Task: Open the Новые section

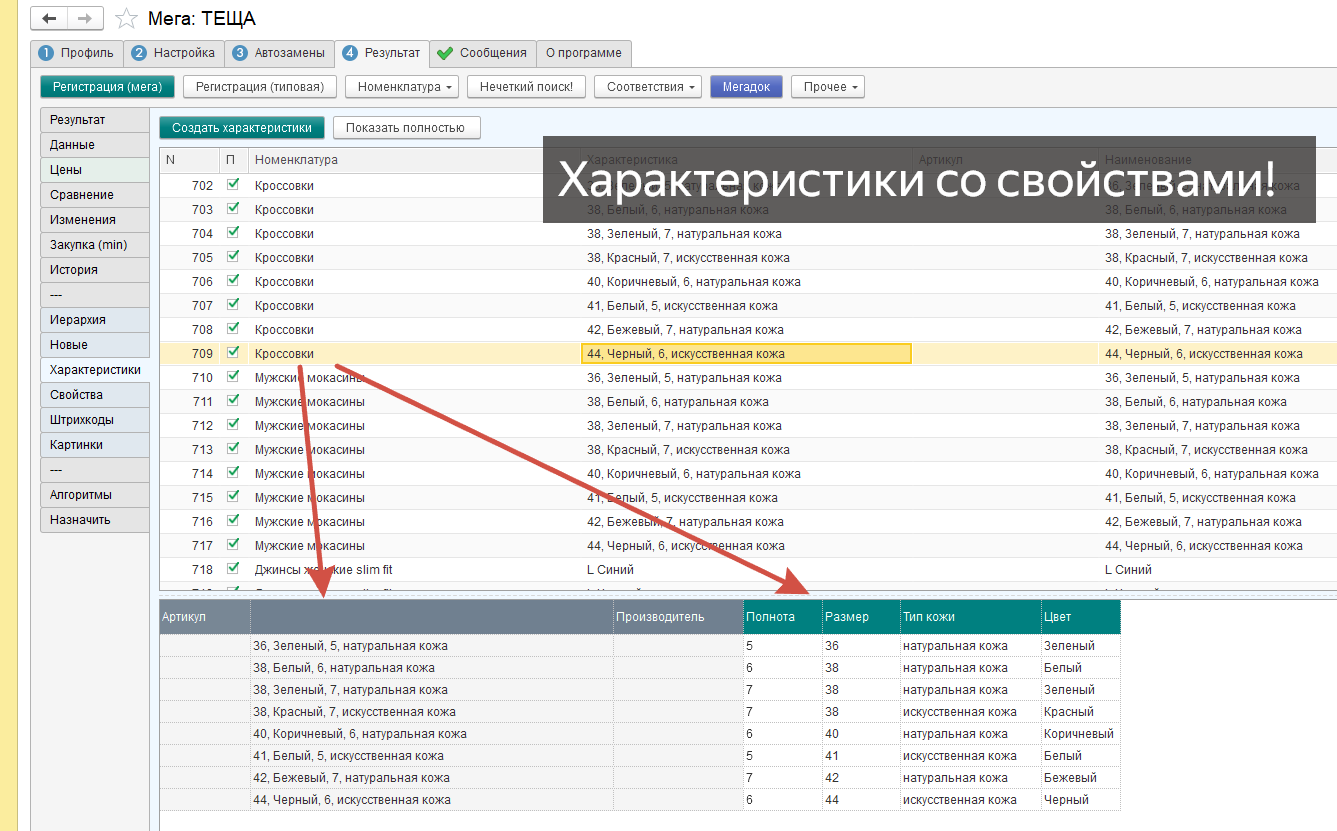Action: coord(95,345)
